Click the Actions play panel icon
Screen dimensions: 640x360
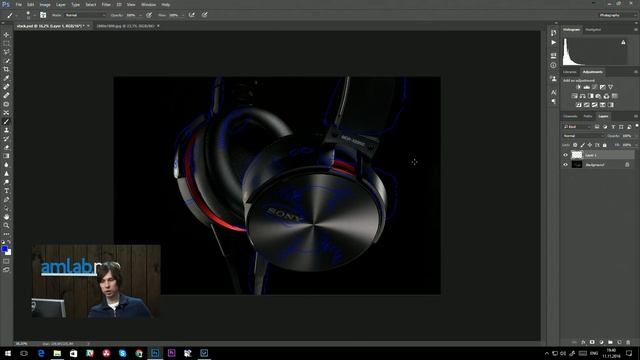coord(553,42)
